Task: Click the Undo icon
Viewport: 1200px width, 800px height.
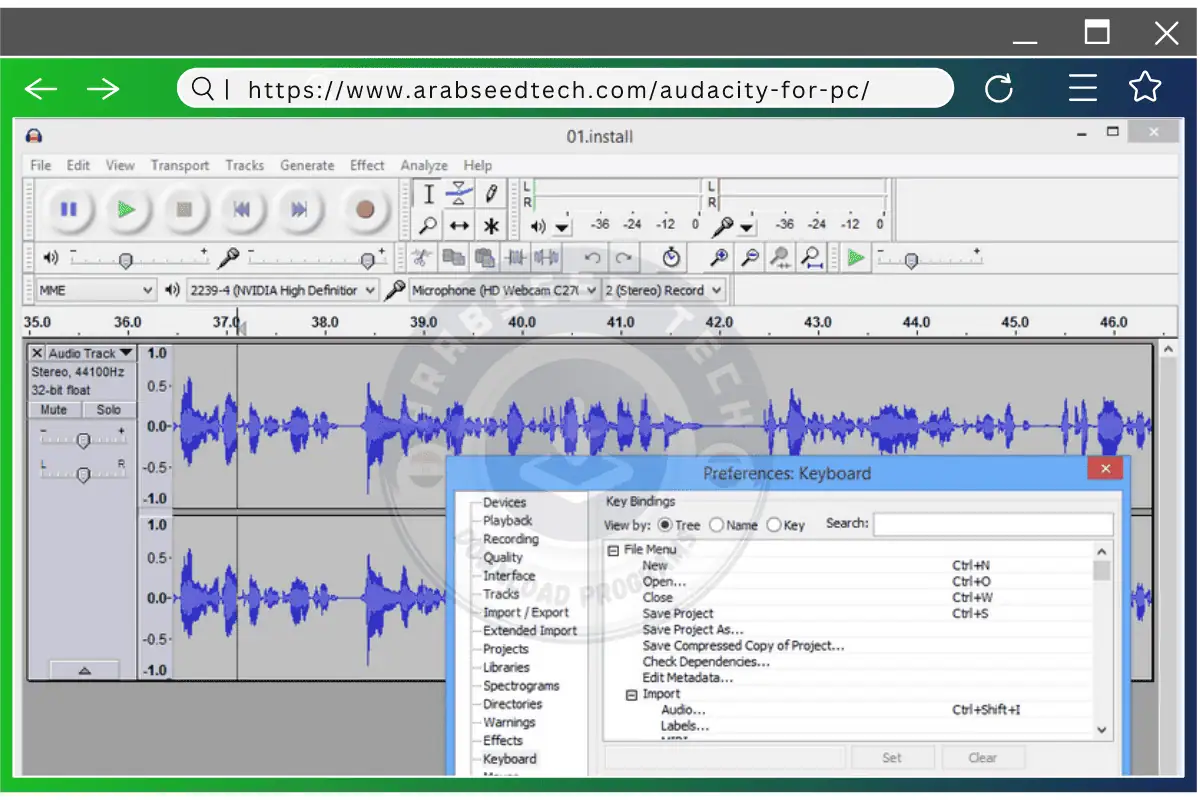Action: pos(592,257)
